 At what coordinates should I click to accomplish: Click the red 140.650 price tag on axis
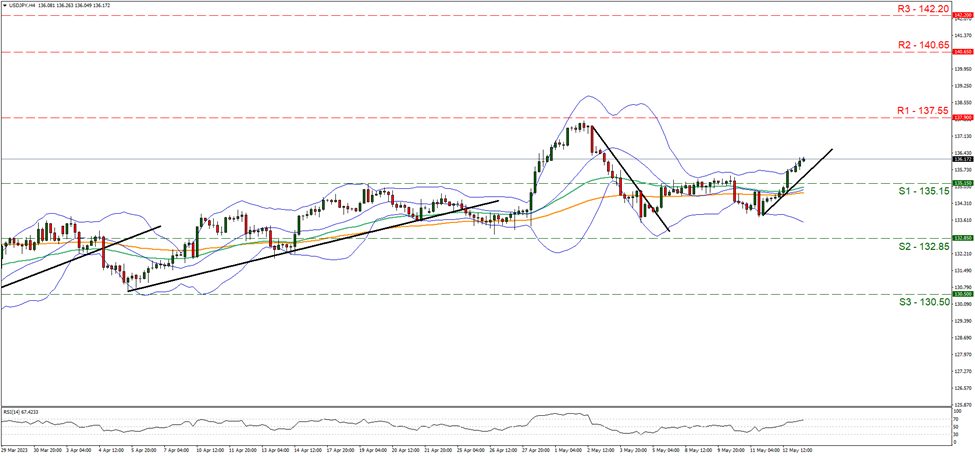click(962, 52)
